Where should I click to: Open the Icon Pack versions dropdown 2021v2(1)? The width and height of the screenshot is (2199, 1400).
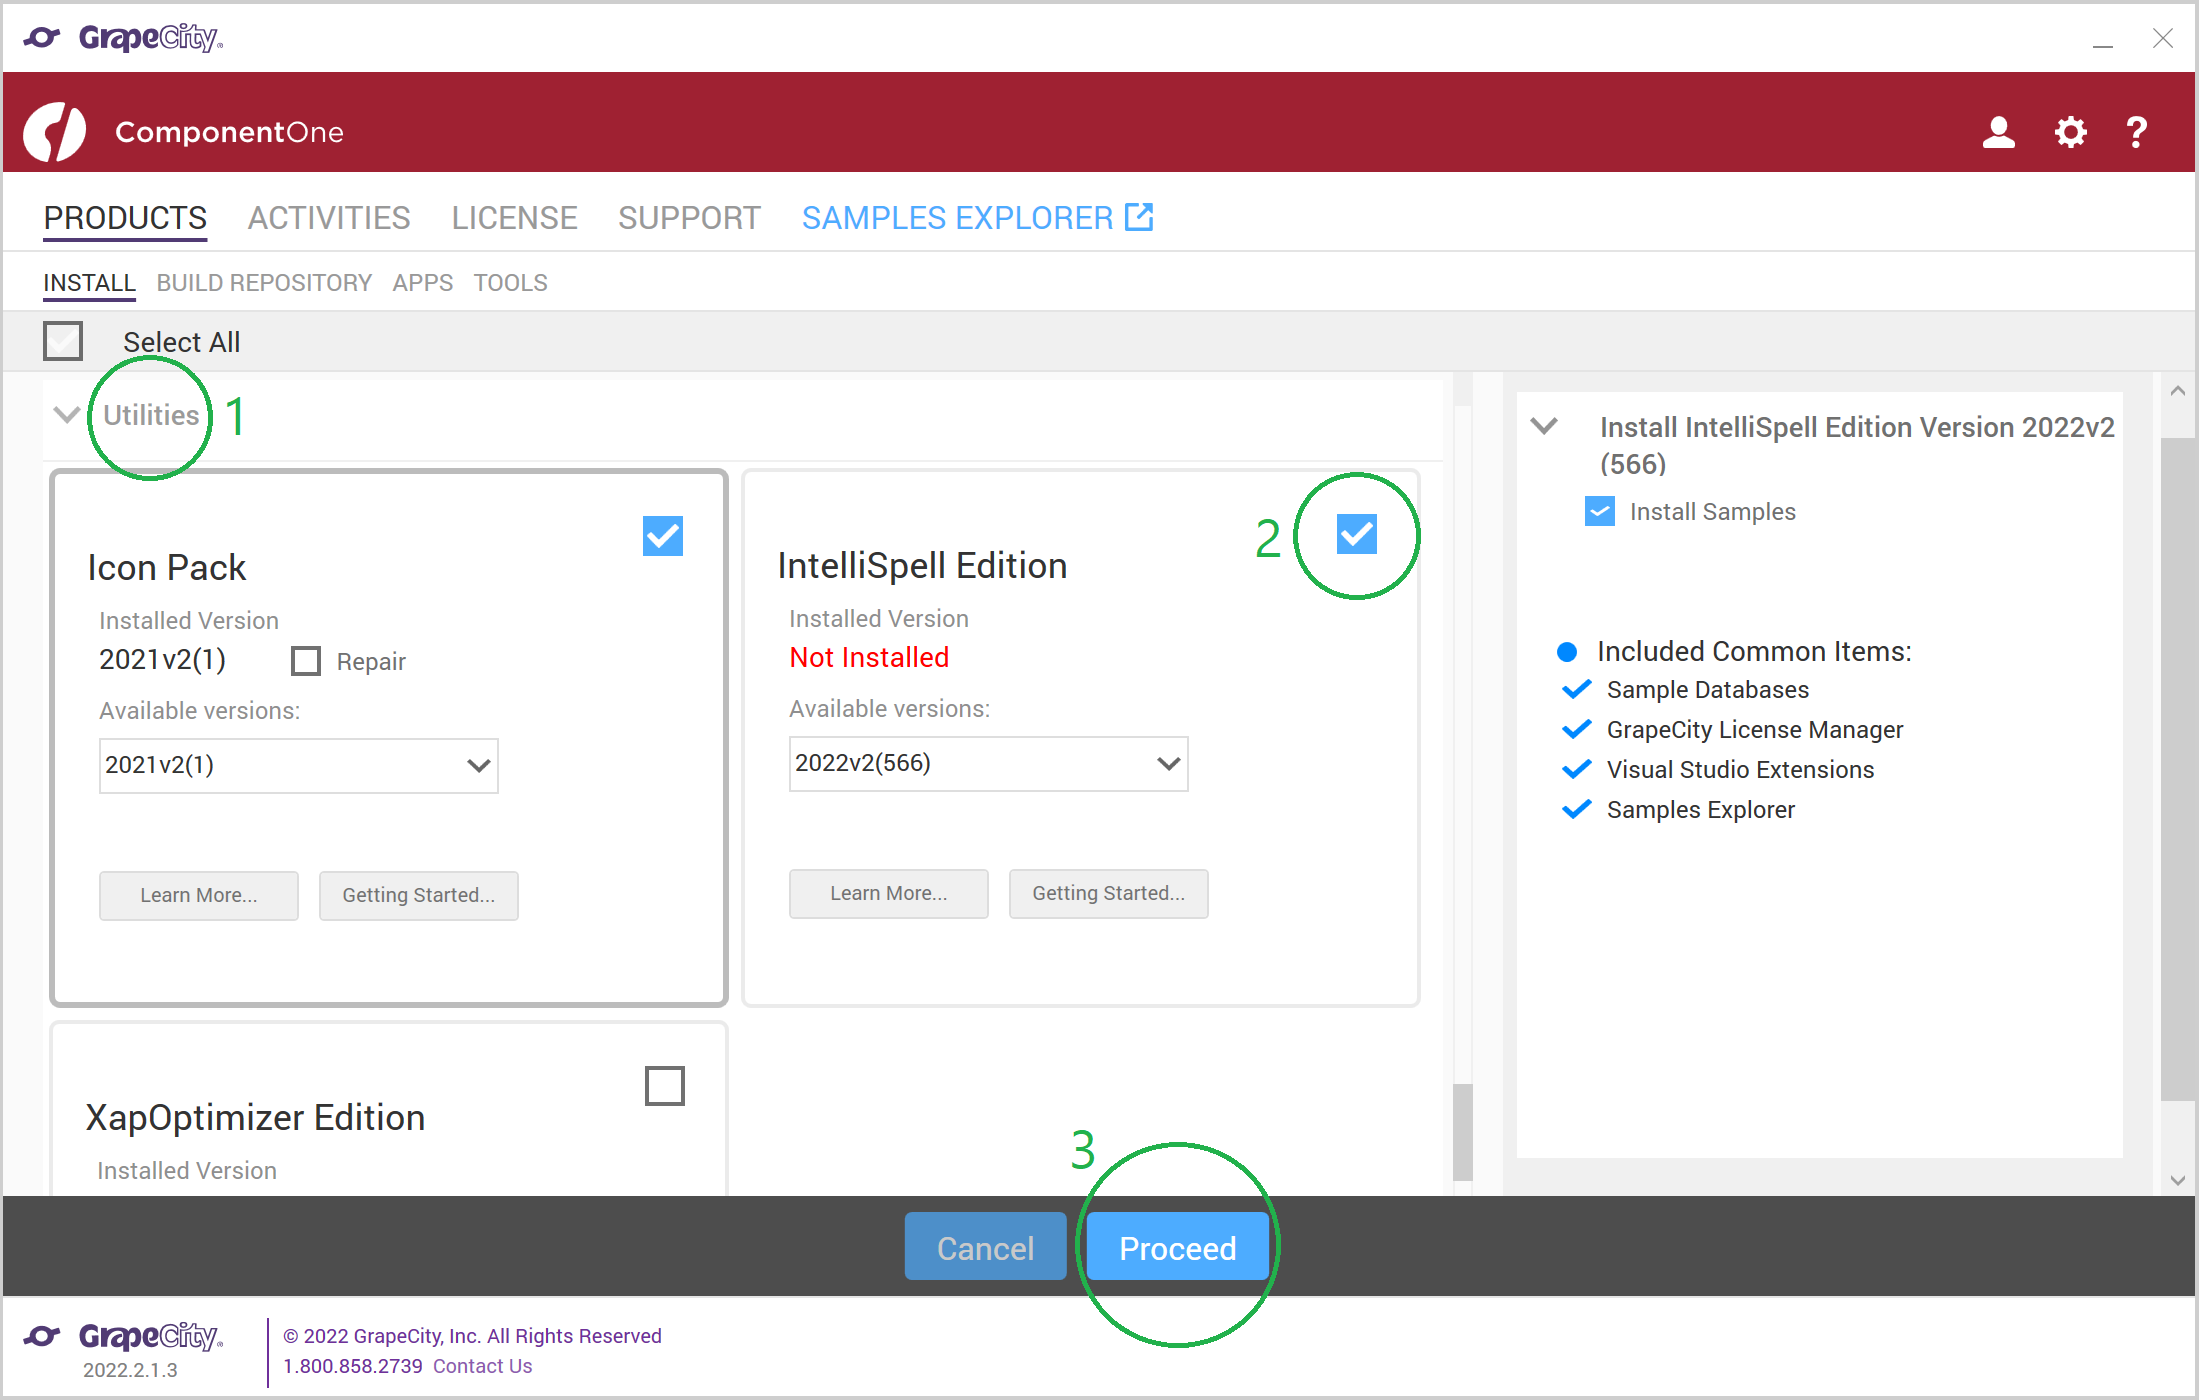[299, 766]
